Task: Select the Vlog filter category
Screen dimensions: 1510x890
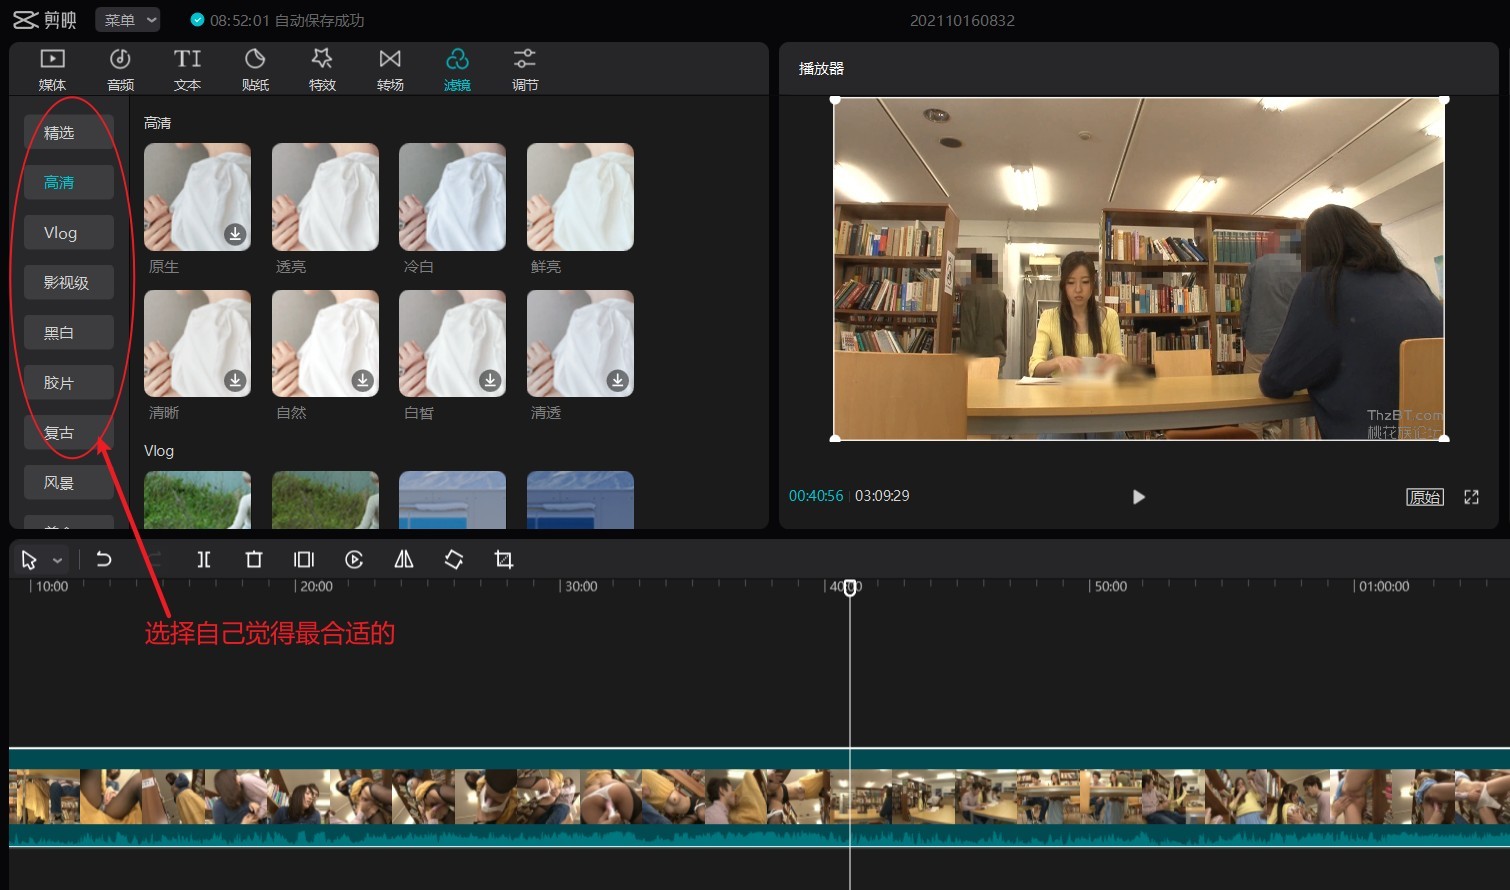Action: (x=69, y=232)
